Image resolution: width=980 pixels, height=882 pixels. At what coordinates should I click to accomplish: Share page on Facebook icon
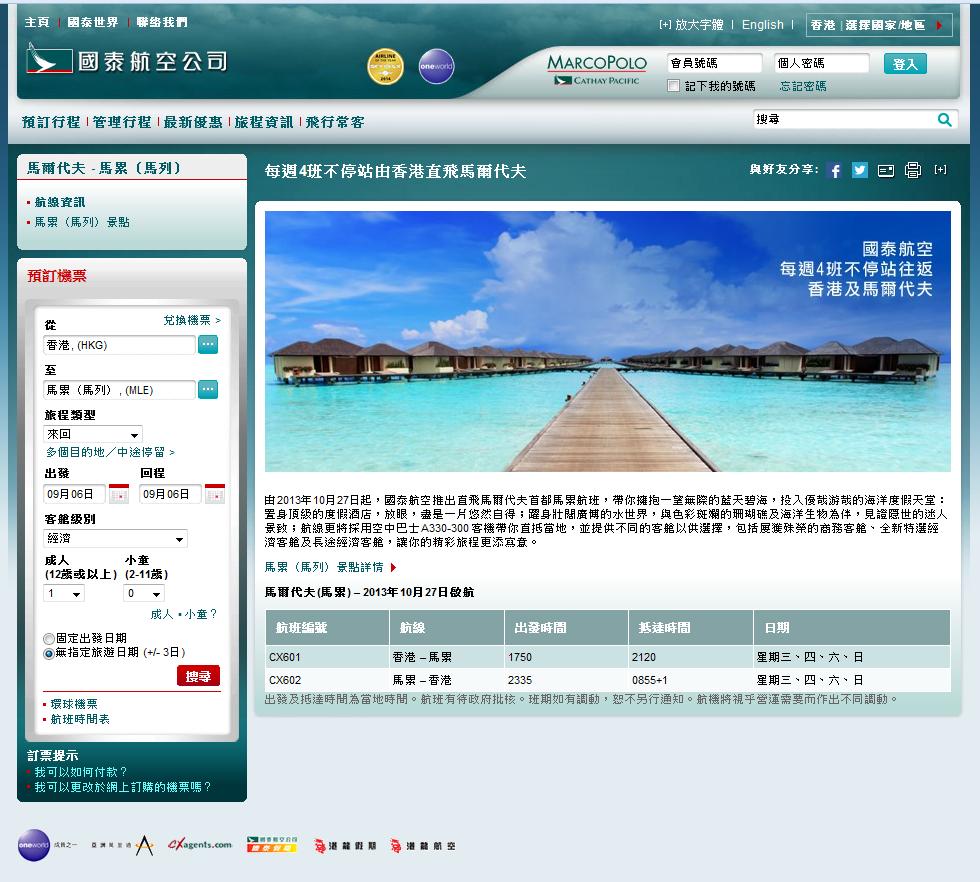(x=834, y=170)
